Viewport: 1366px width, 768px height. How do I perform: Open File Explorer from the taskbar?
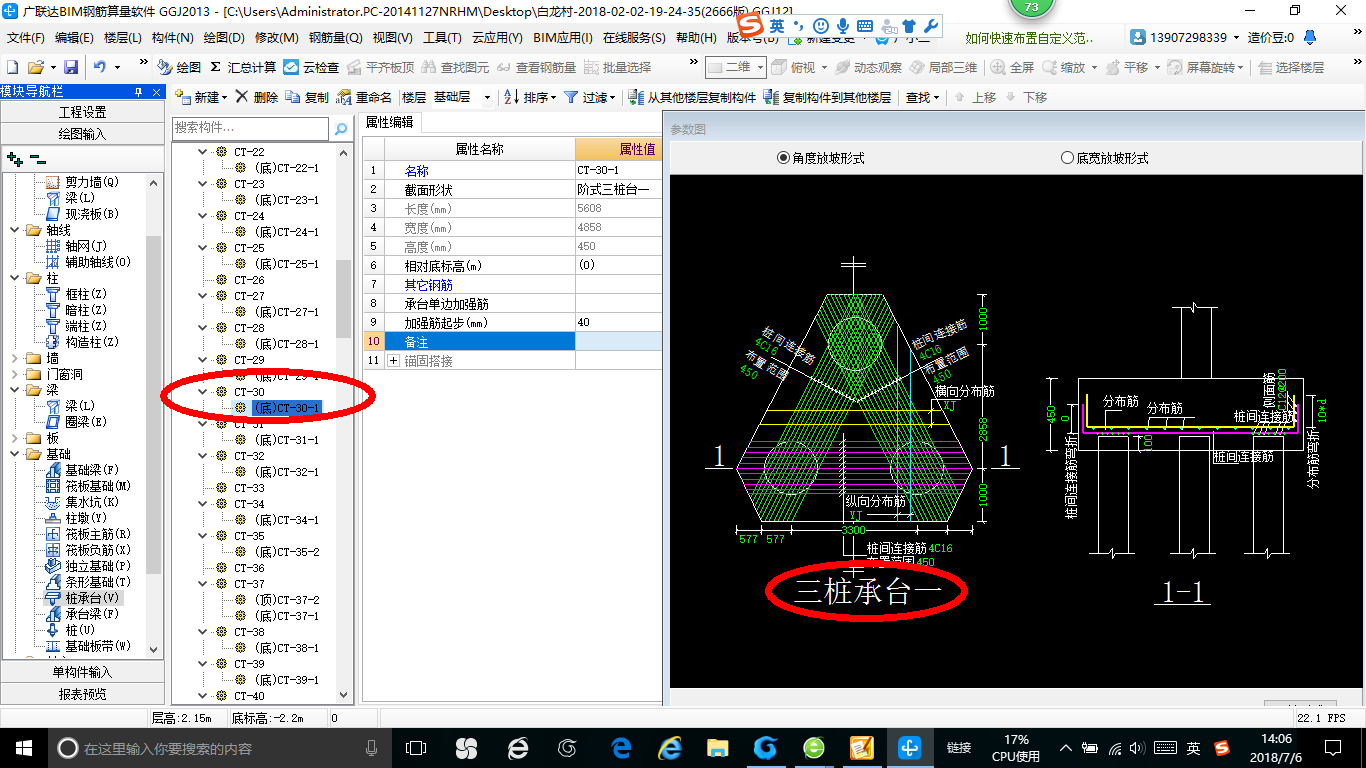pos(717,747)
